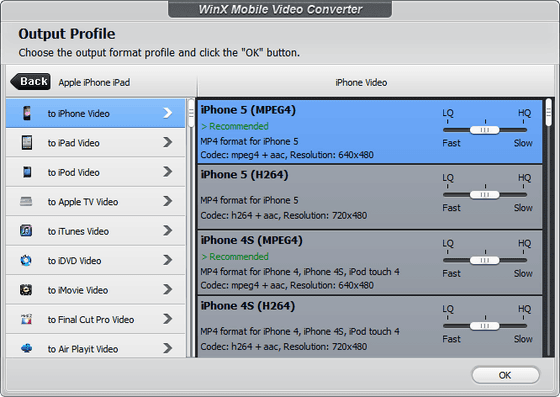Expand the iTunes Video chevron arrow
The image size is (560, 397).
tap(168, 231)
